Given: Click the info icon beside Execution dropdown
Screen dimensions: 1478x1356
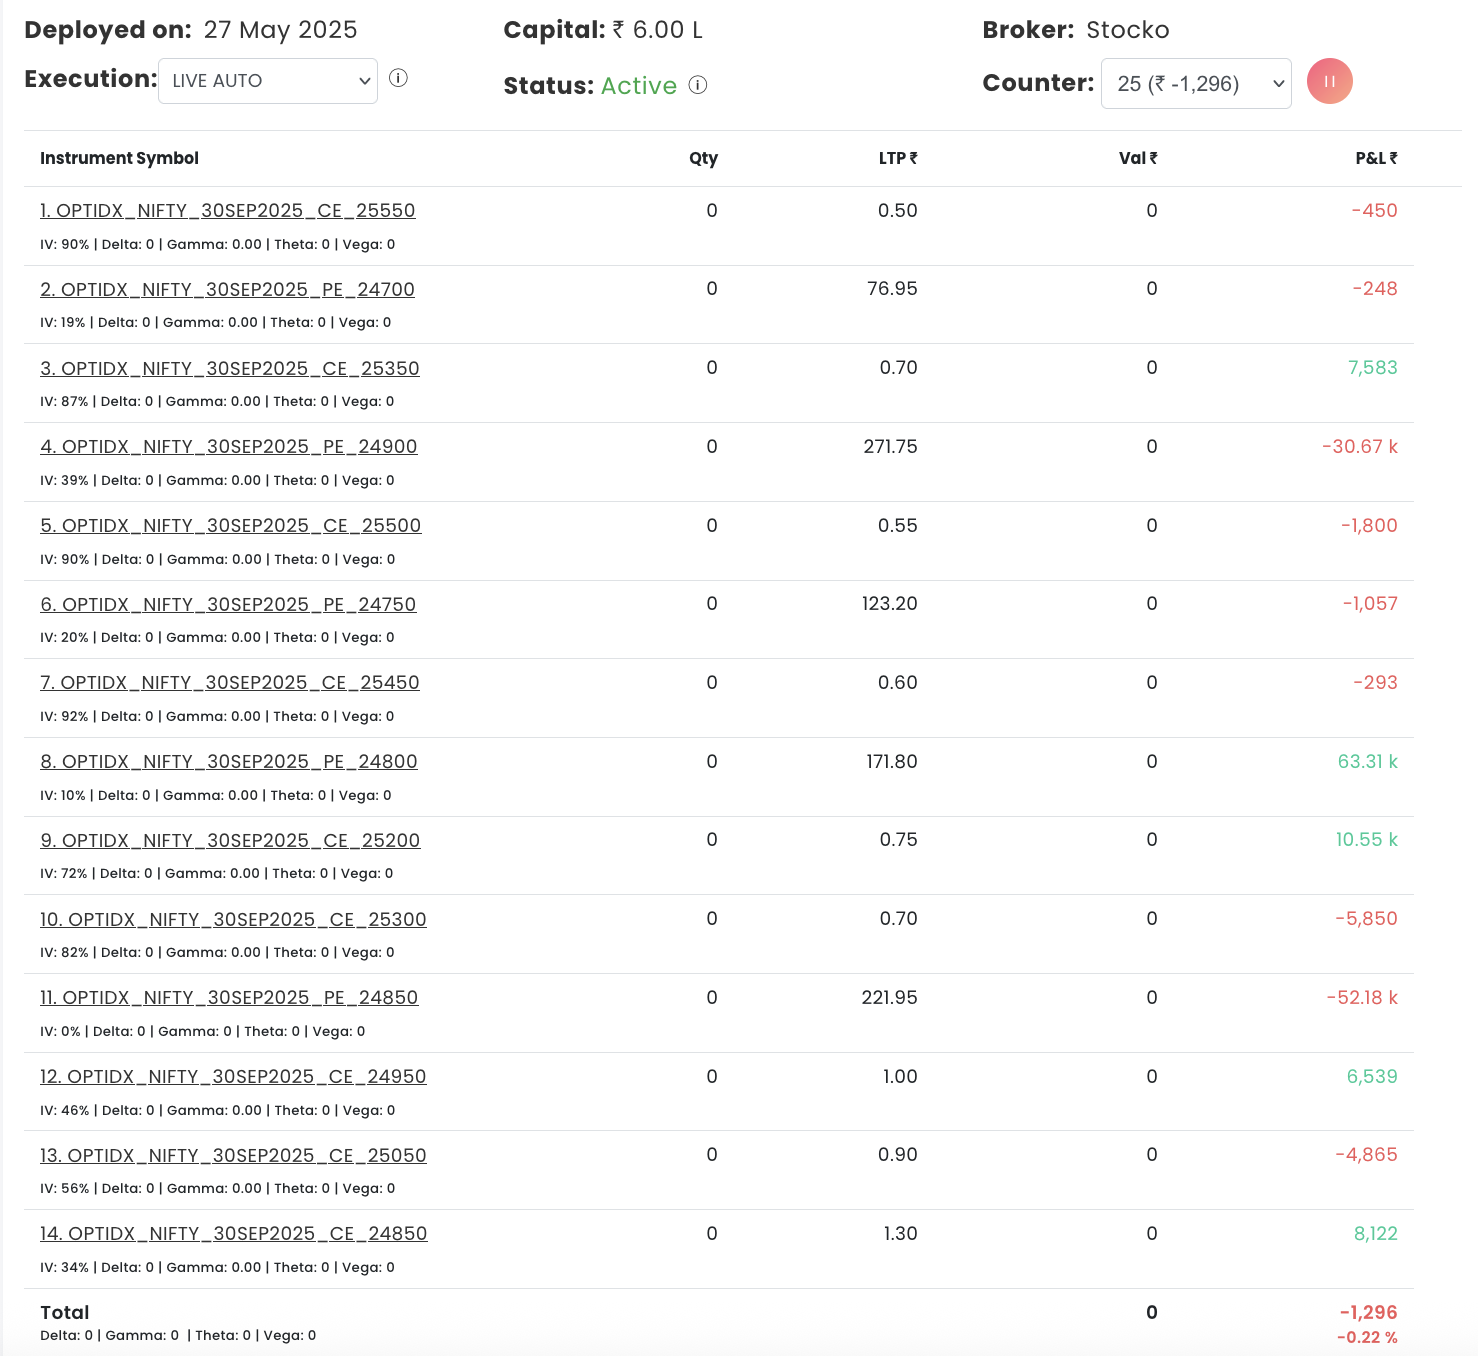Looking at the screenshot, I should [x=398, y=78].
